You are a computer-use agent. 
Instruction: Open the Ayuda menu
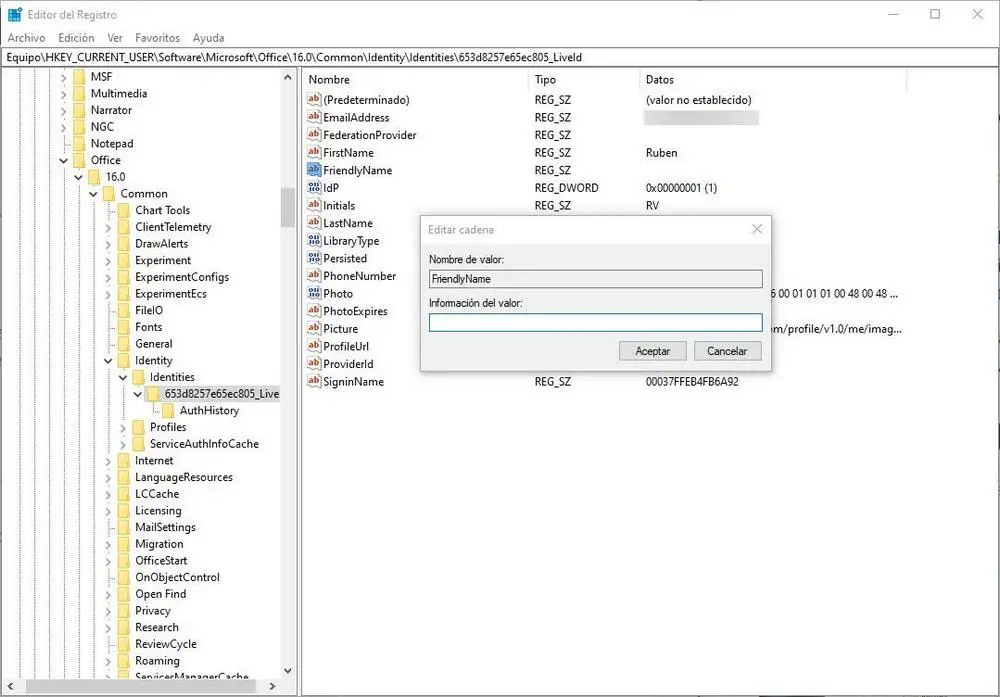point(209,38)
